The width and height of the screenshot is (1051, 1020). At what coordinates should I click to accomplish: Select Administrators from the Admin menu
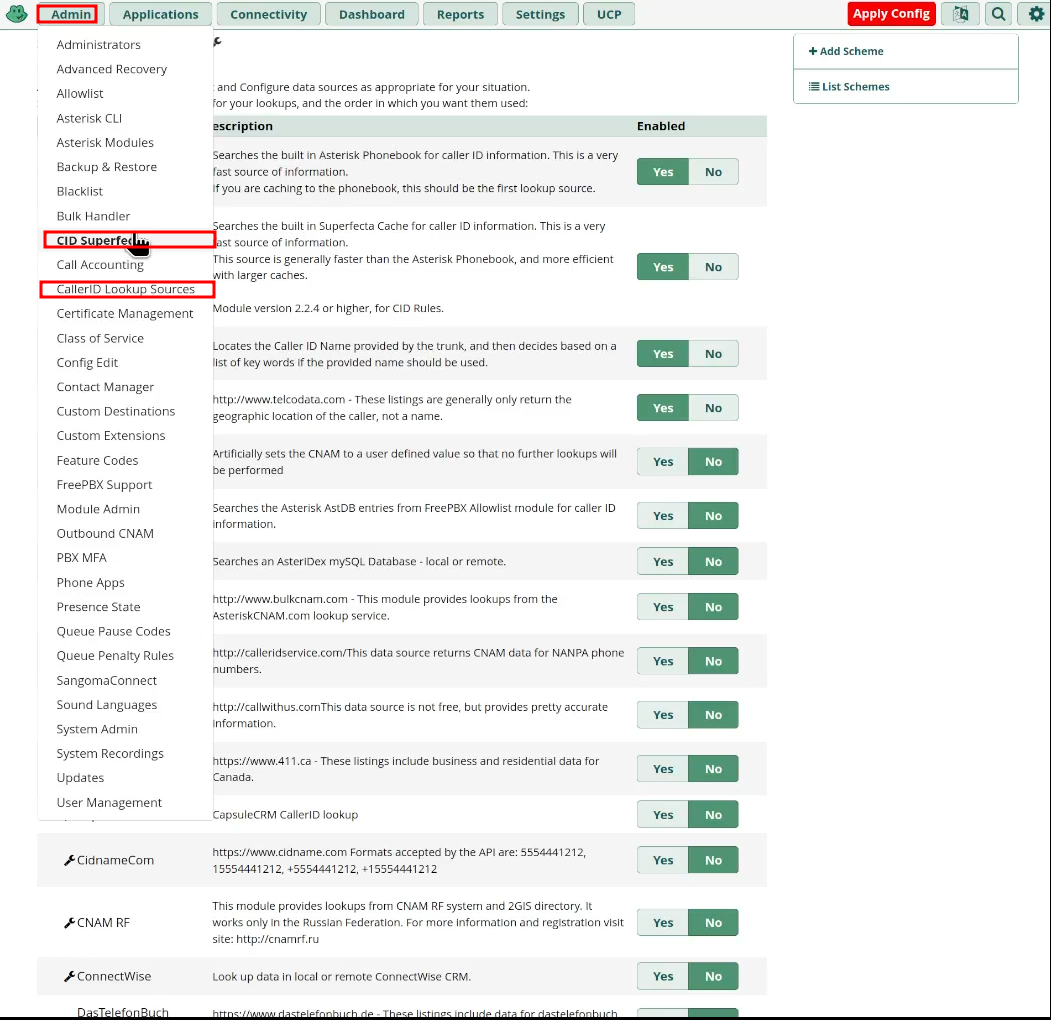click(x=99, y=45)
